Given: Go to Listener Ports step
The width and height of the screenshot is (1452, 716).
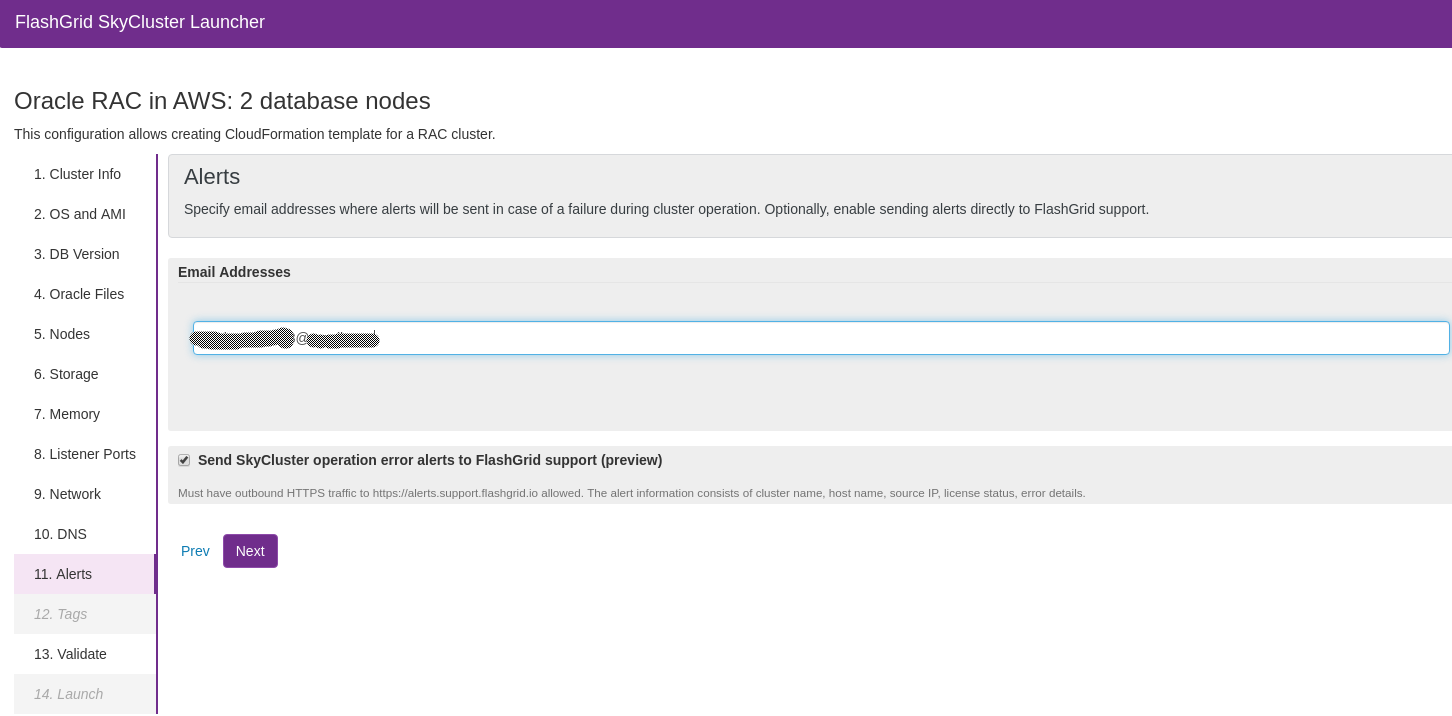Looking at the screenshot, I should click(85, 454).
